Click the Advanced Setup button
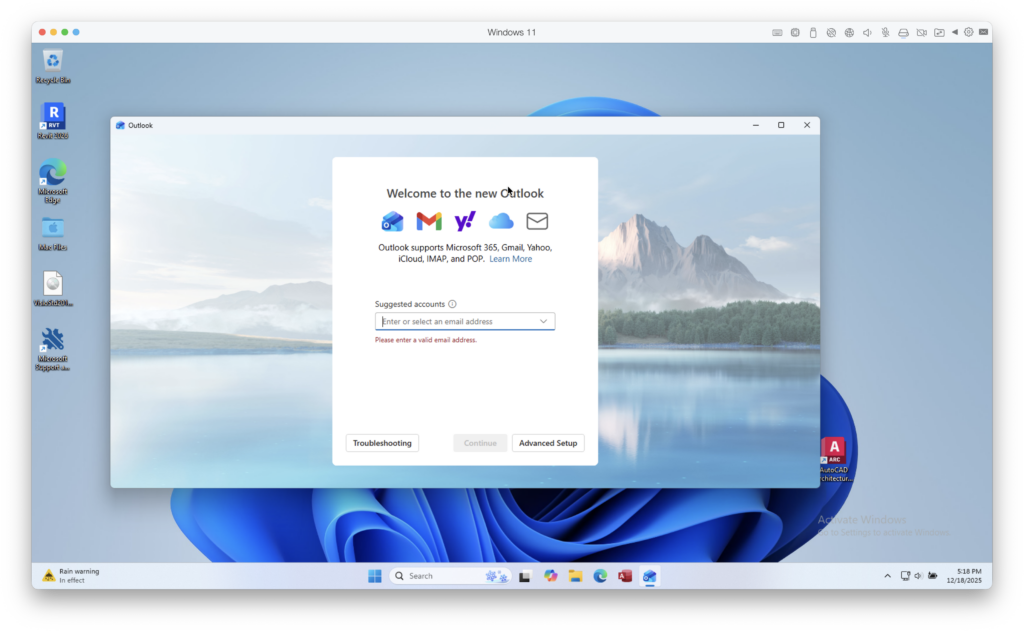The width and height of the screenshot is (1024, 631). point(548,443)
